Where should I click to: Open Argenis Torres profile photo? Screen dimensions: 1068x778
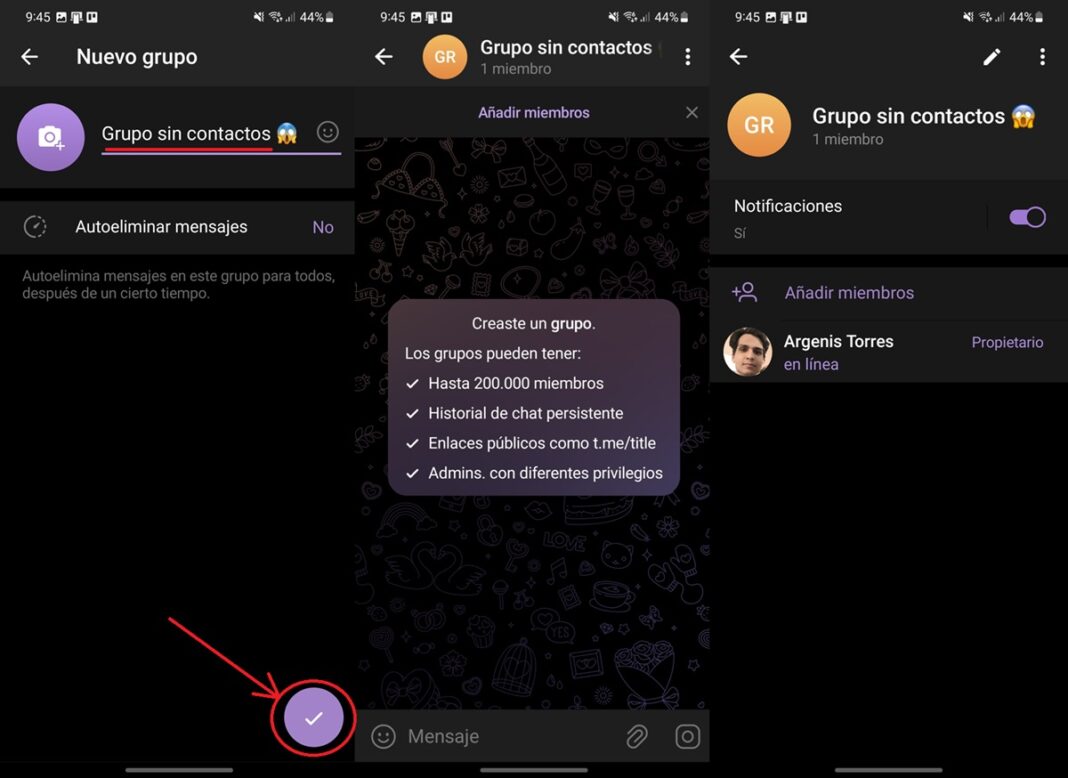click(x=747, y=352)
